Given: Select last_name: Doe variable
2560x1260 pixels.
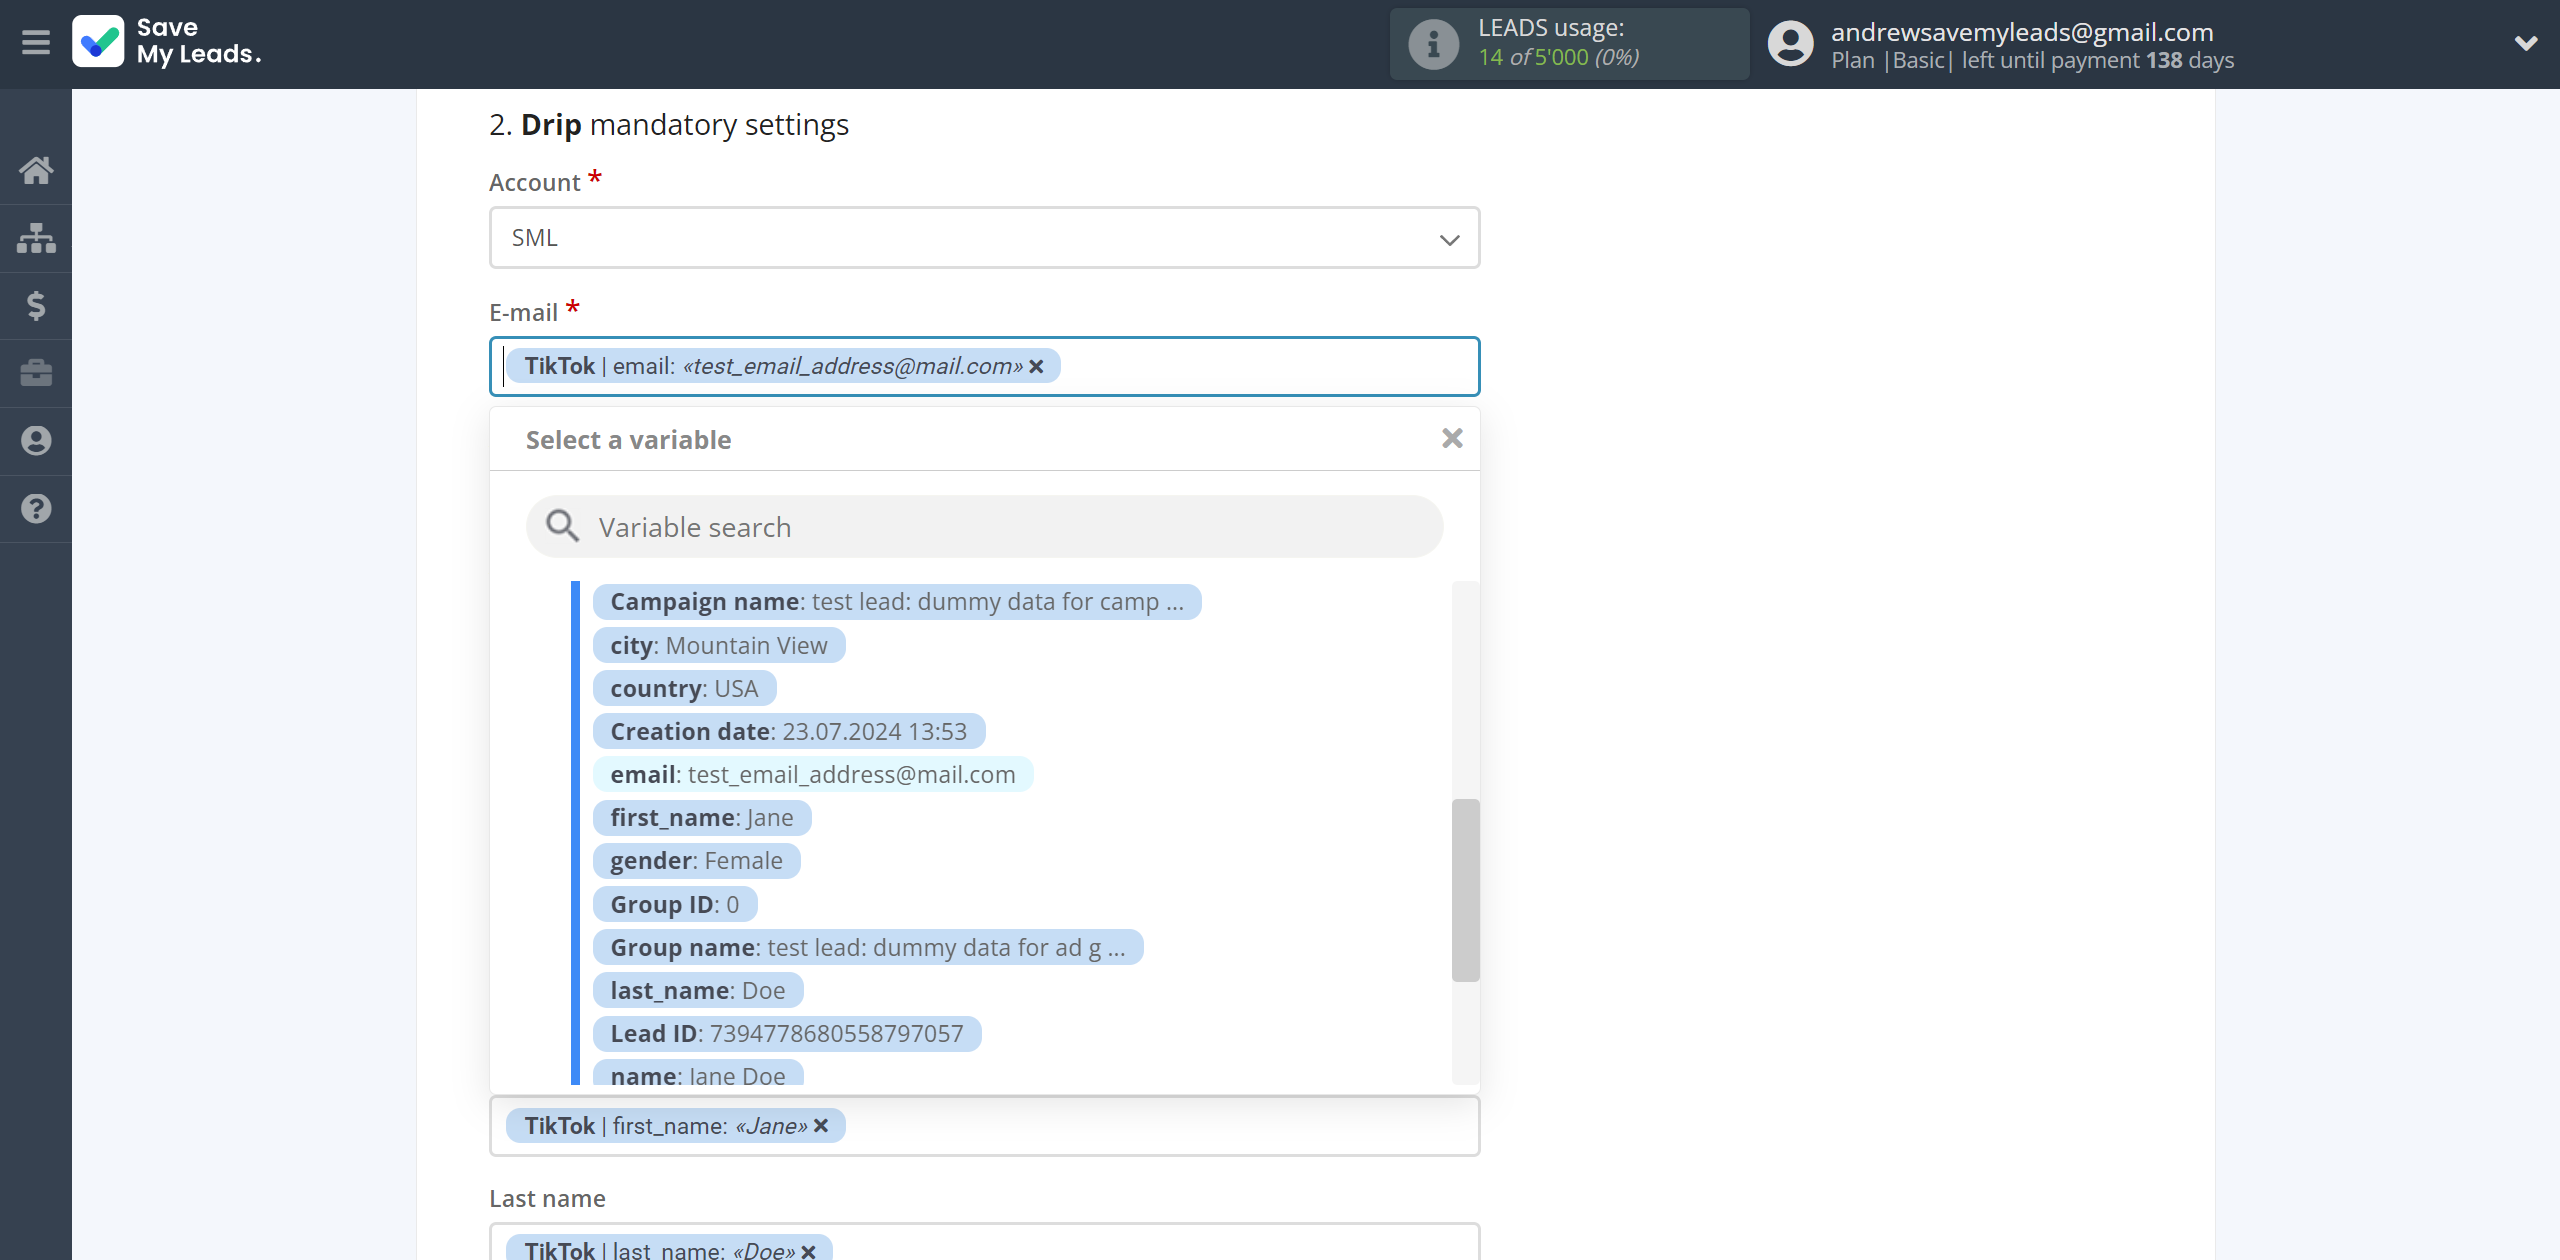Looking at the screenshot, I should [x=698, y=991].
